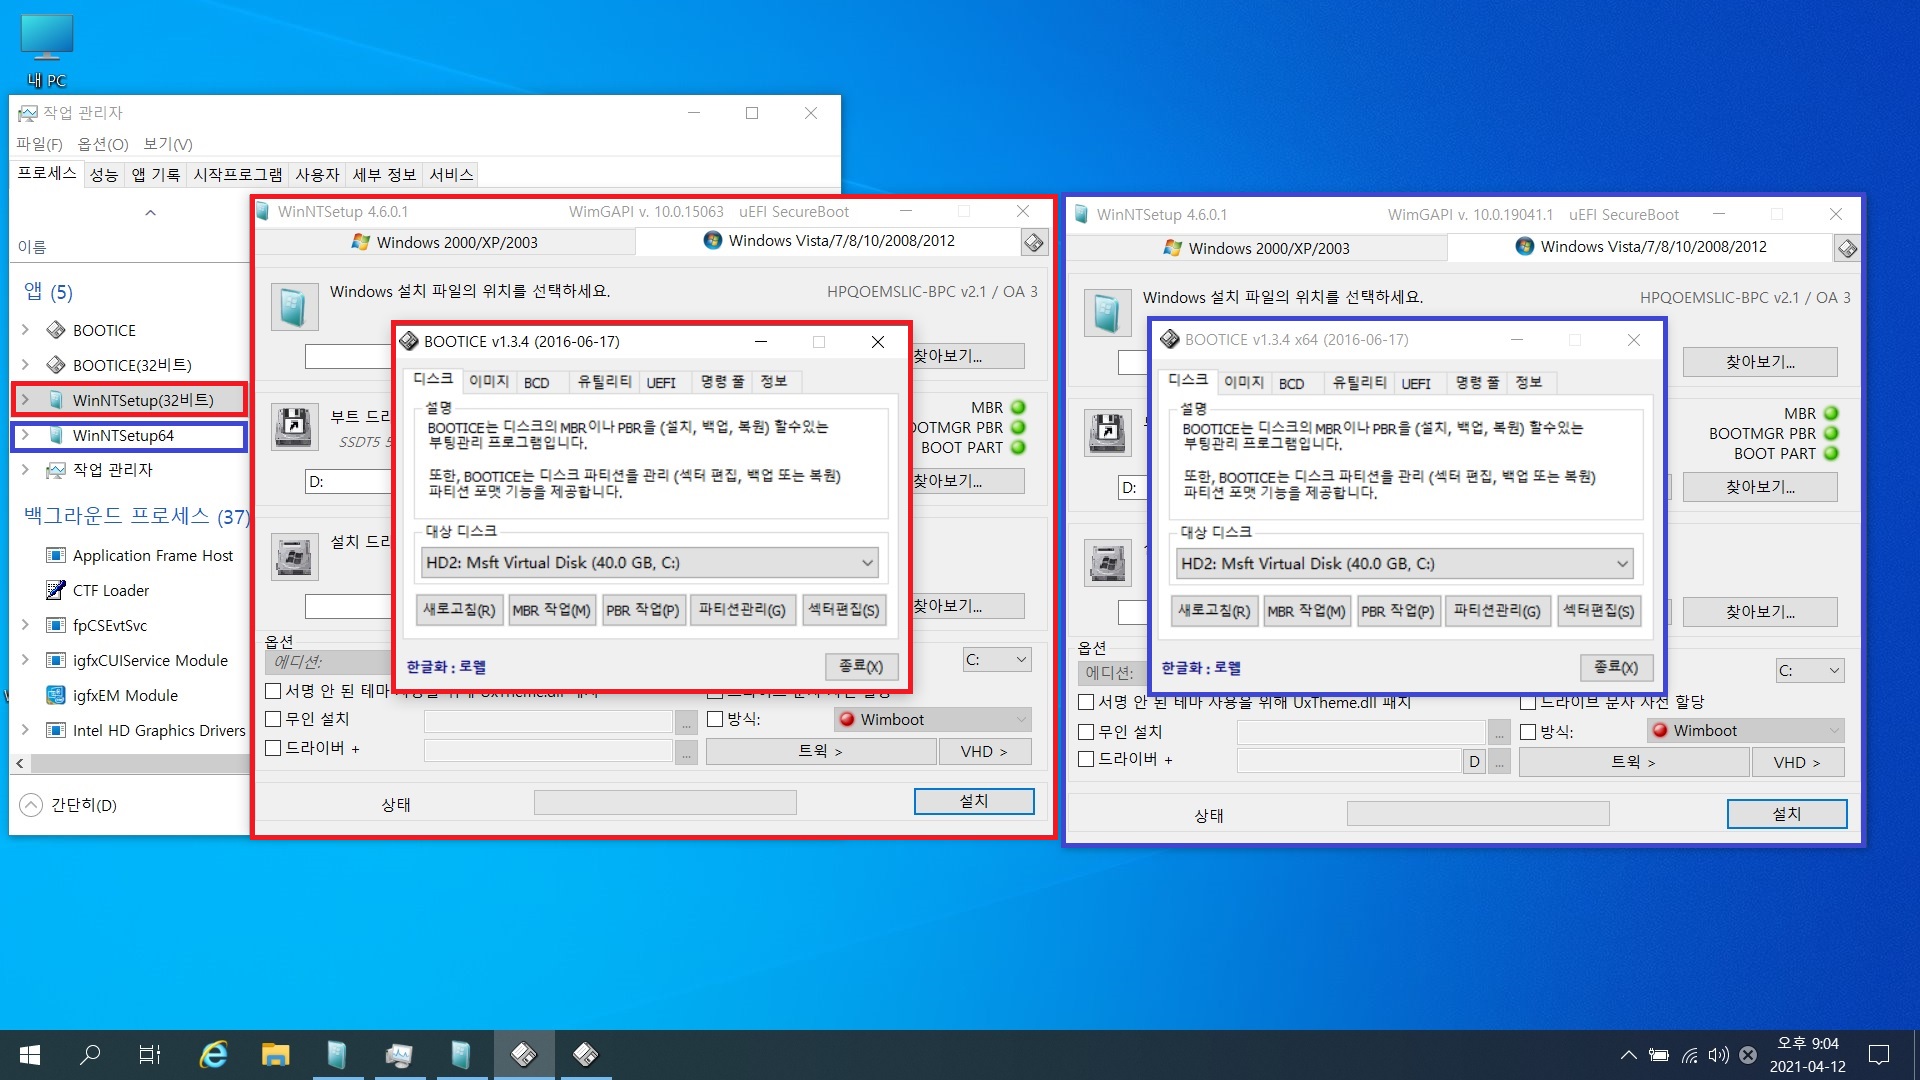Open Task Manager File menu
The image size is (1920, 1080).
(39, 144)
